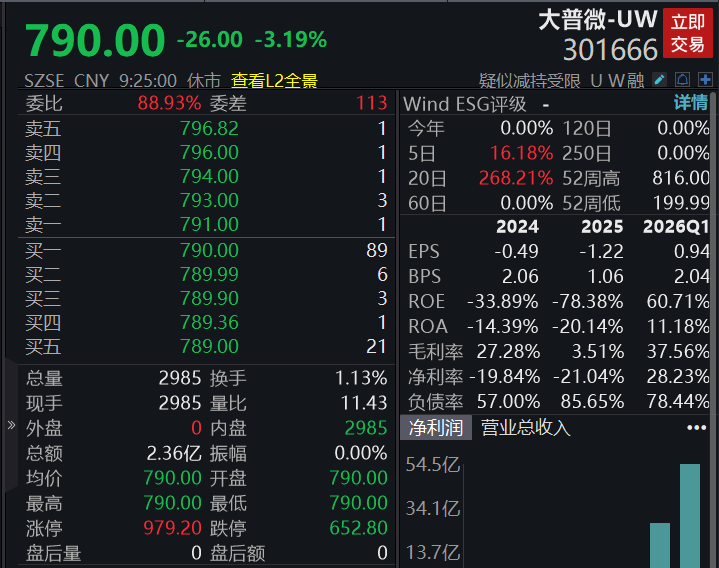Viewport: 719px width, 568px height.
Task: Click 换手 value 1.13%
Action: 361,378
